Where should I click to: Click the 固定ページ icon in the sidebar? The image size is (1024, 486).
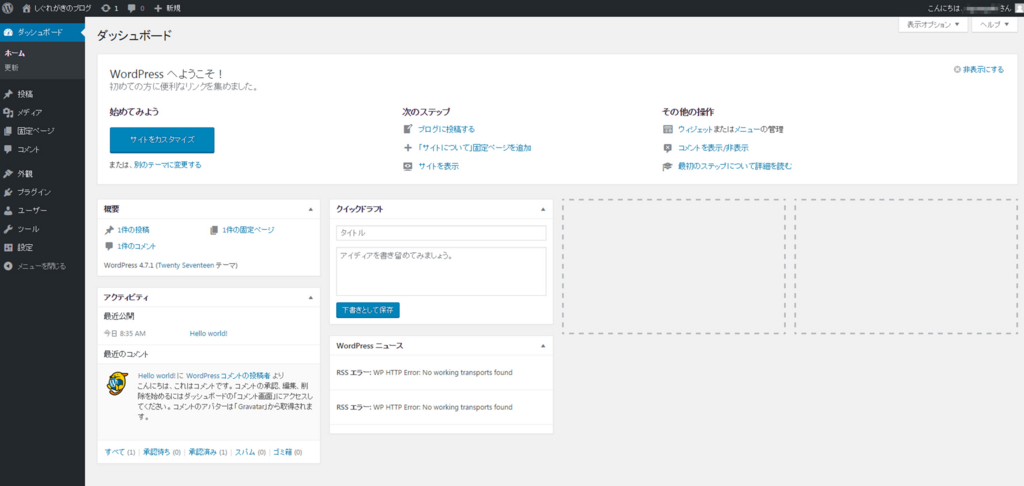tap(8, 131)
